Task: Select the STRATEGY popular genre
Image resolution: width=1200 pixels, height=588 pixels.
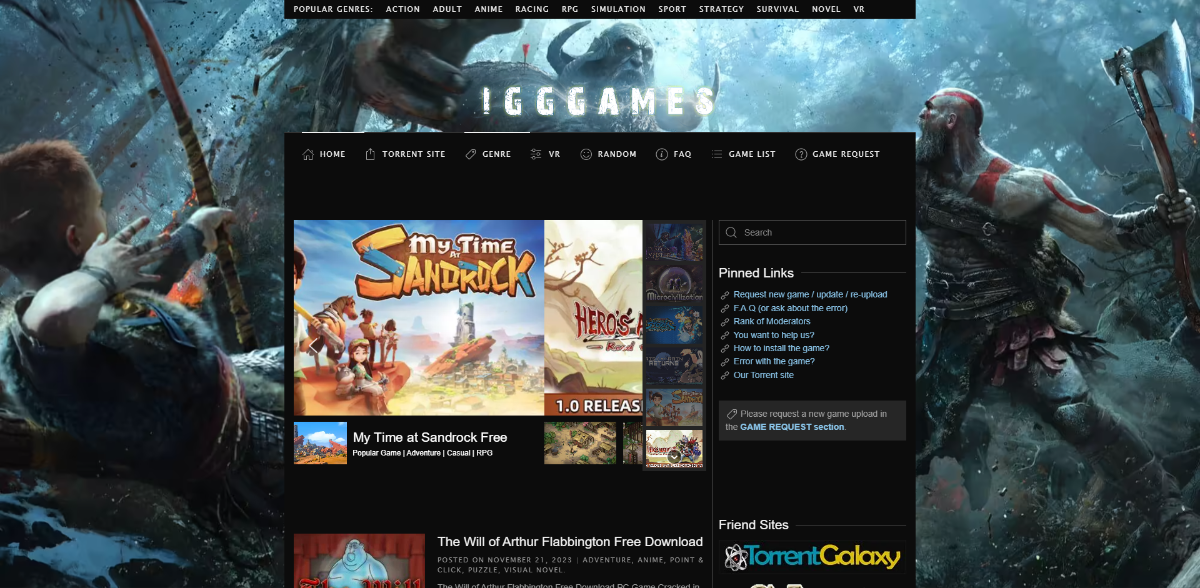Action: pyautogui.click(x=721, y=9)
